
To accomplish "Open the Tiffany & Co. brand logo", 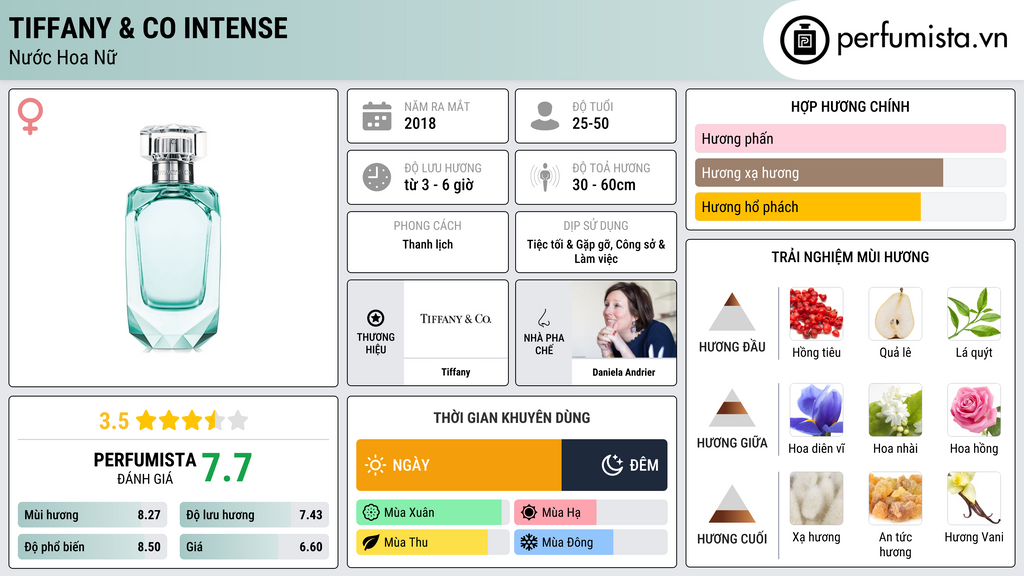I will [456, 319].
